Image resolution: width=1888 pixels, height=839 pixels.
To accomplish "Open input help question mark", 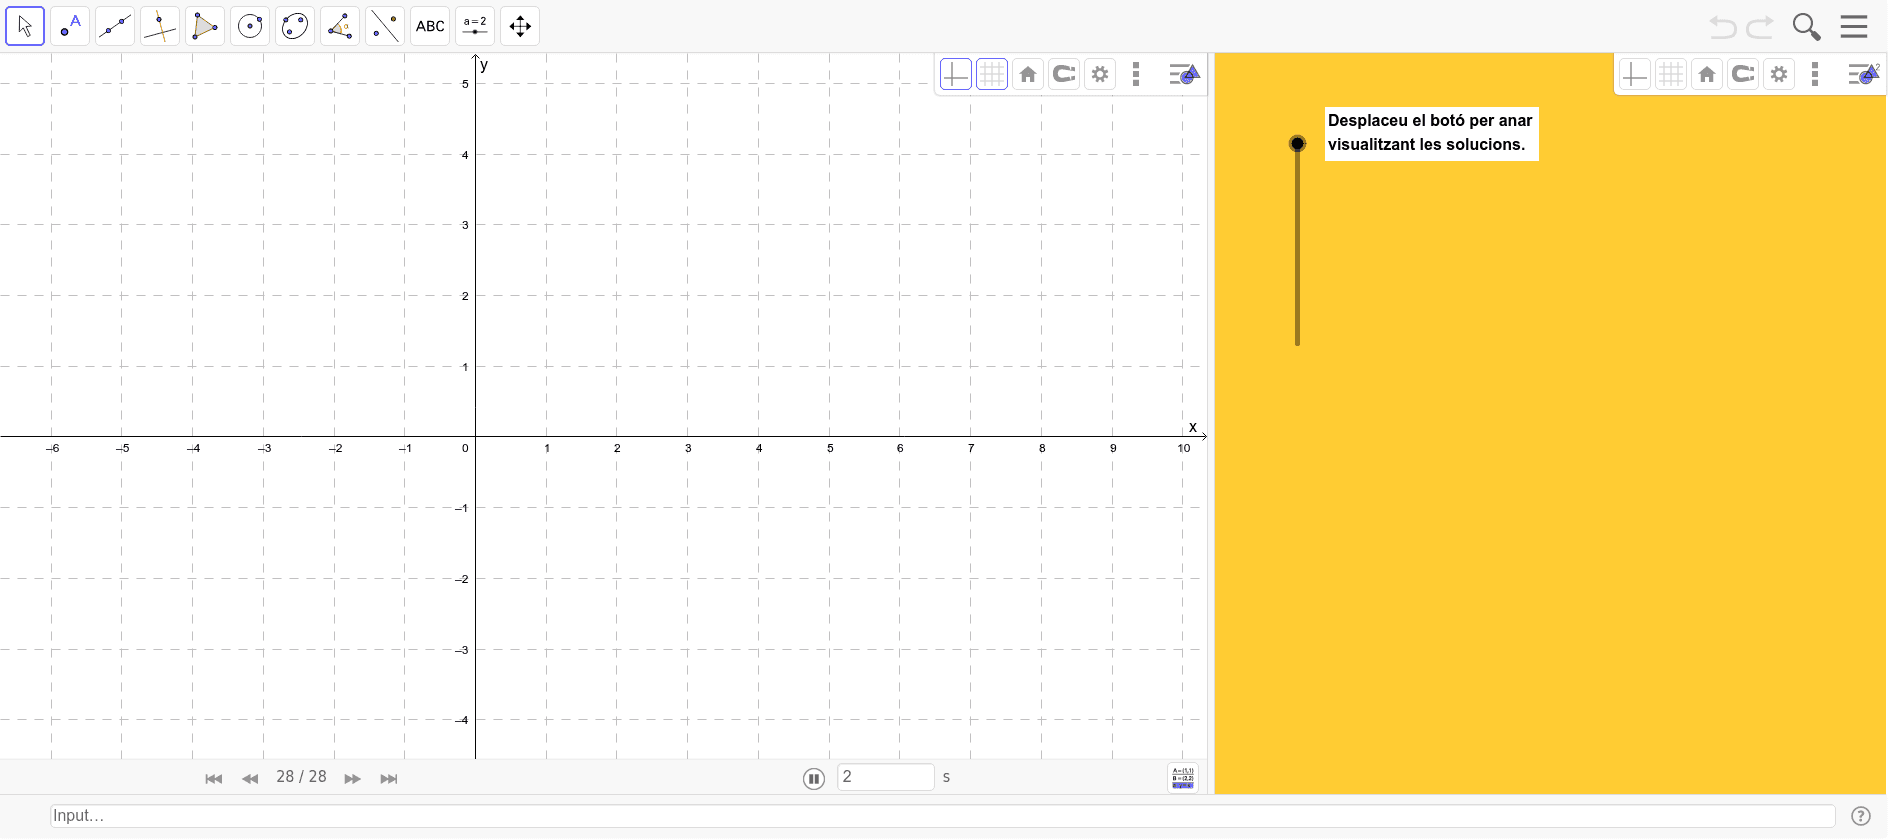I will pyautogui.click(x=1861, y=816).
